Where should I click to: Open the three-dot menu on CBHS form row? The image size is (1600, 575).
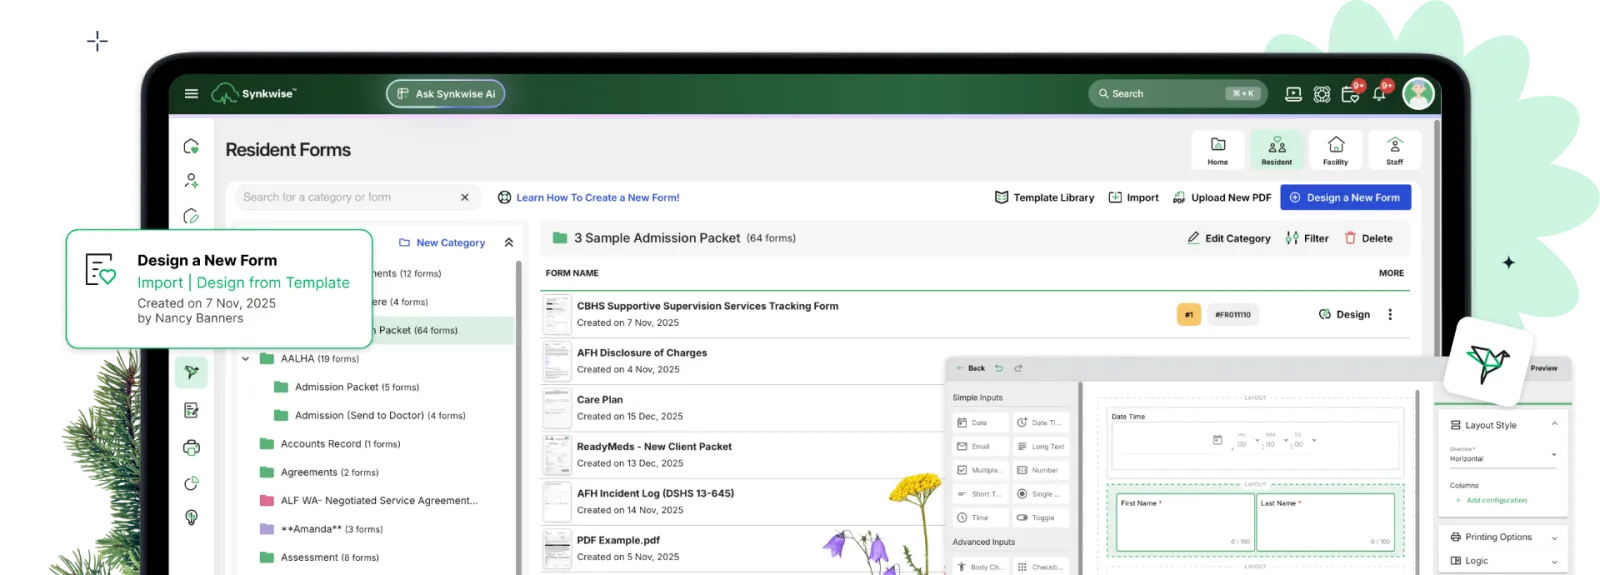point(1390,314)
